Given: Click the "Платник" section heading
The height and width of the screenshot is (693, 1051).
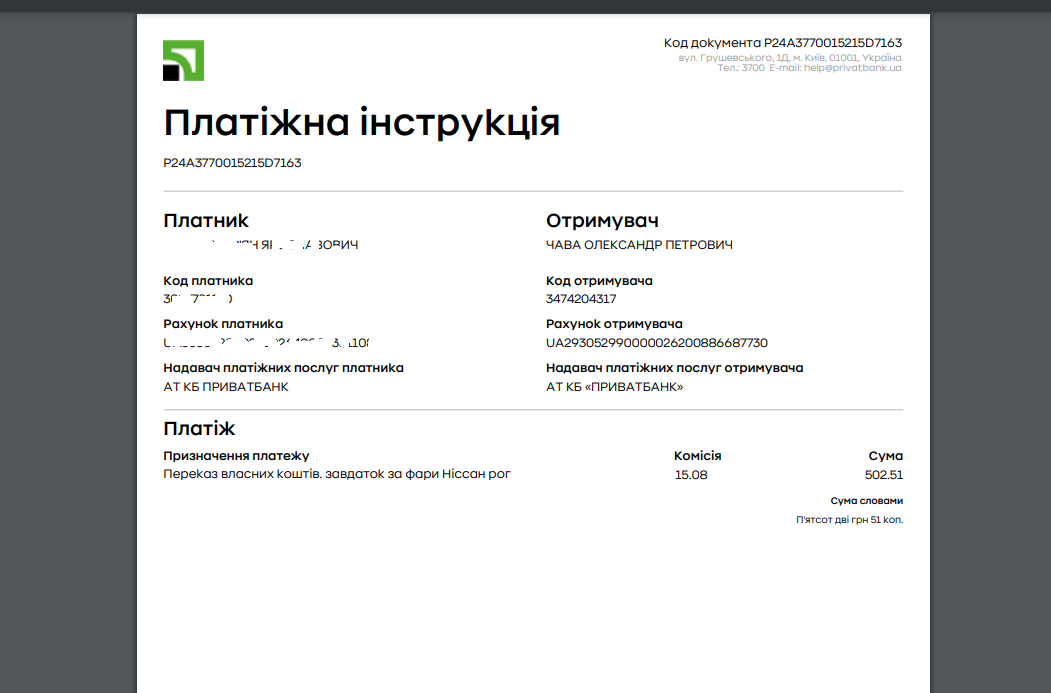Looking at the screenshot, I should (x=206, y=221).
